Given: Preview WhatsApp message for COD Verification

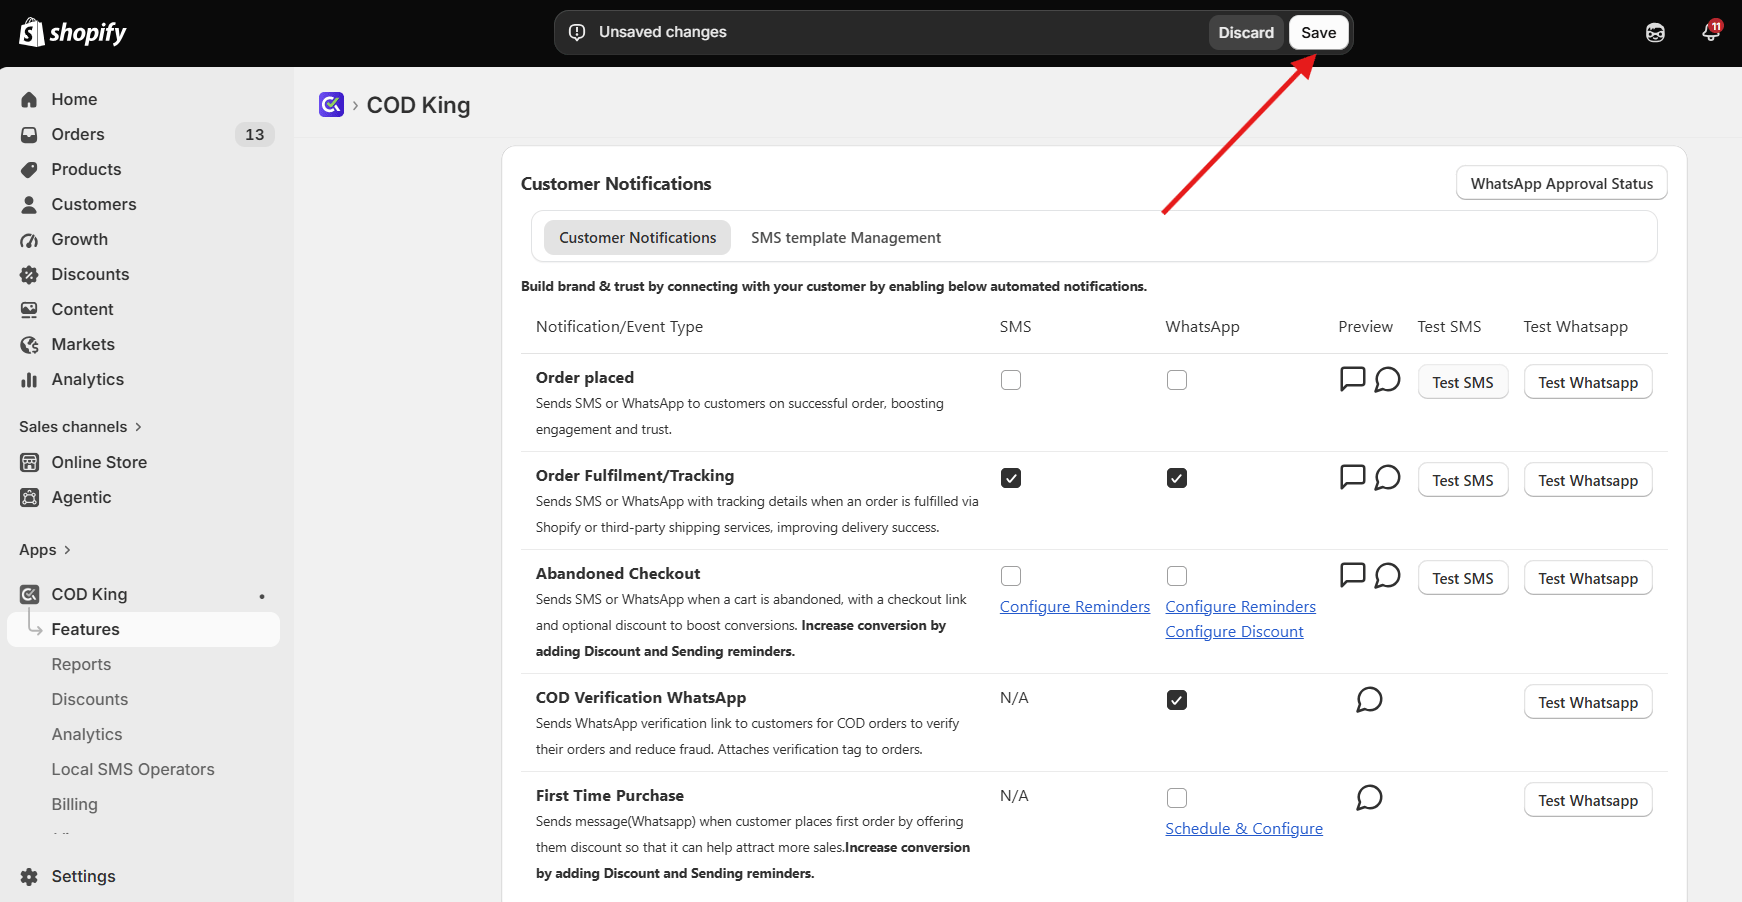Looking at the screenshot, I should 1369,700.
